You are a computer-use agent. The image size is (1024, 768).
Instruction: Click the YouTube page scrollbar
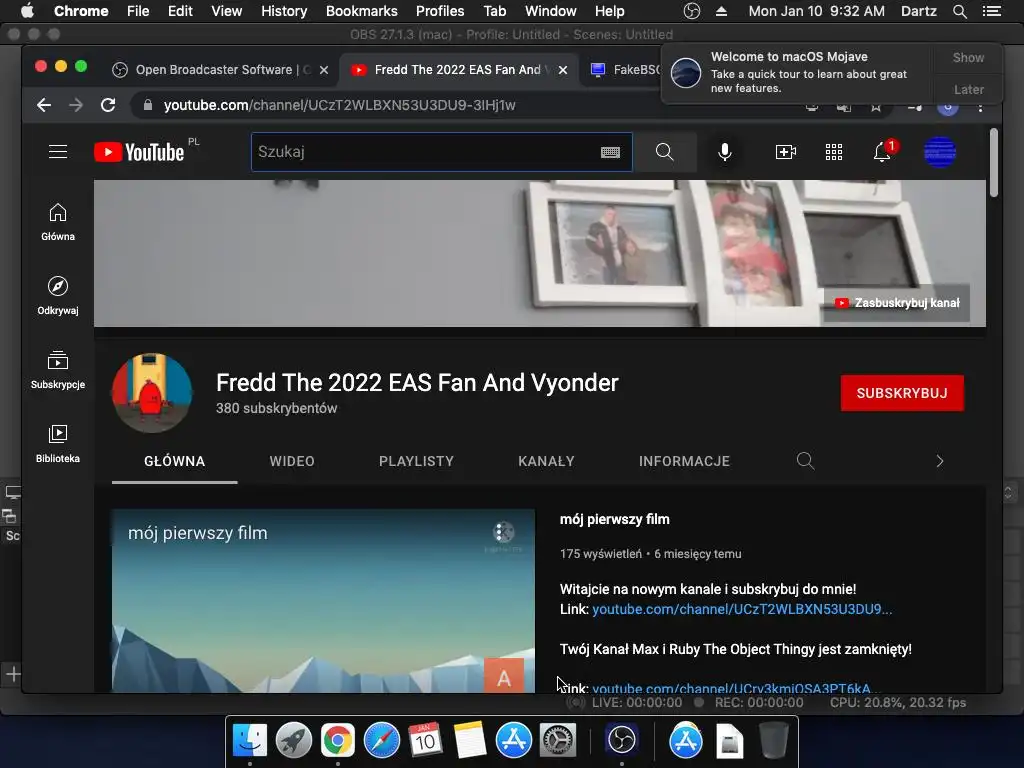[x=993, y=163]
